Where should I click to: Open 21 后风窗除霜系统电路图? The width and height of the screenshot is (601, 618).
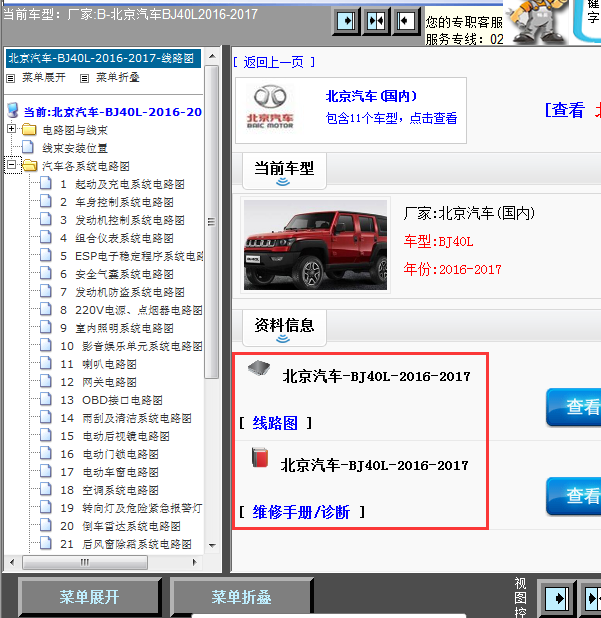(x=126, y=544)
